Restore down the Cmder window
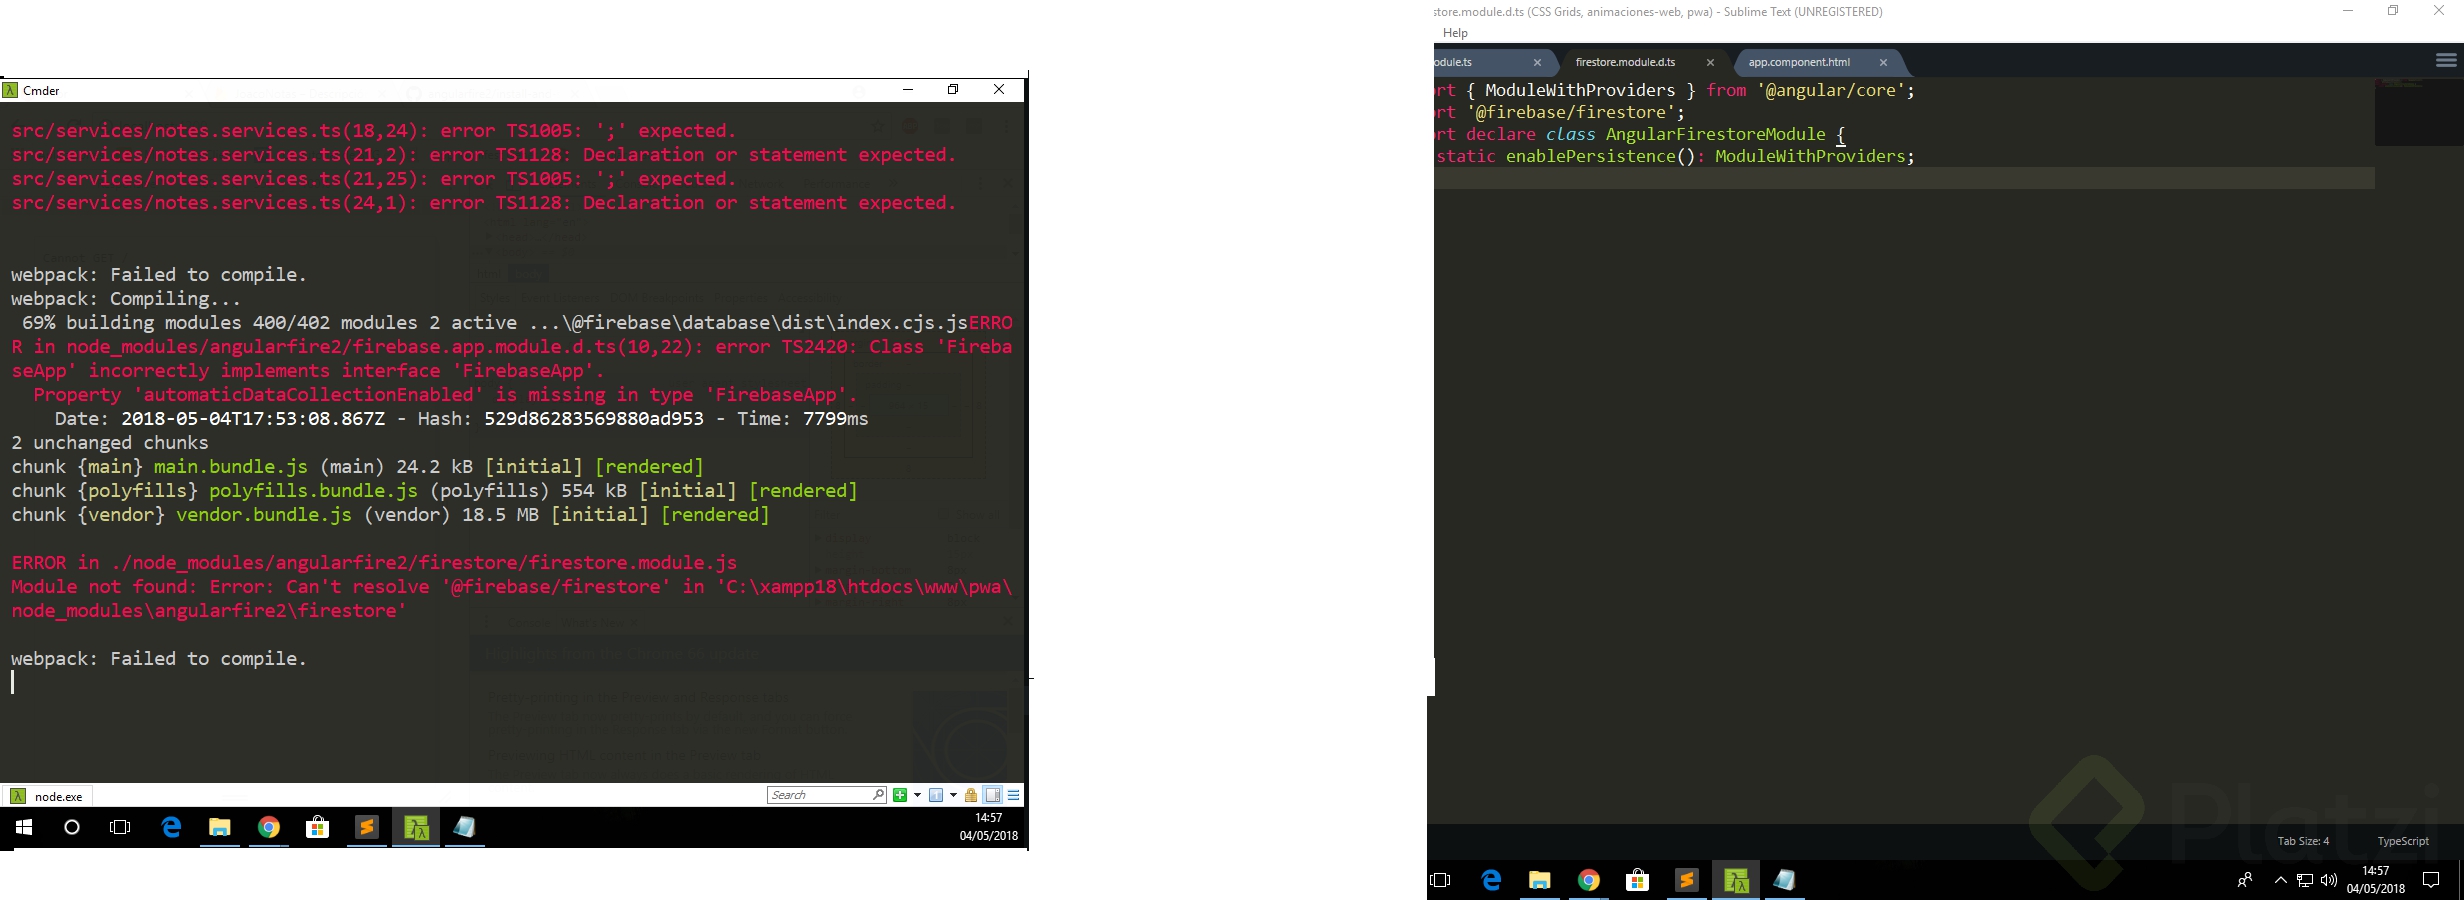The height and width of the screenshot is (900, 2464). (953, 90)
